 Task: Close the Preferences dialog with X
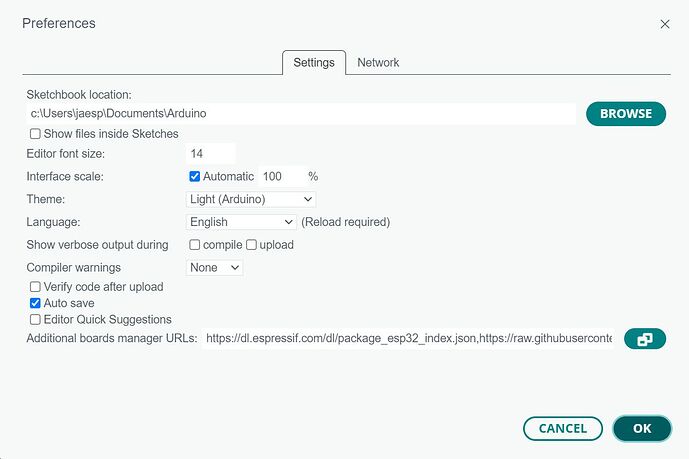(x=665, y=23)
